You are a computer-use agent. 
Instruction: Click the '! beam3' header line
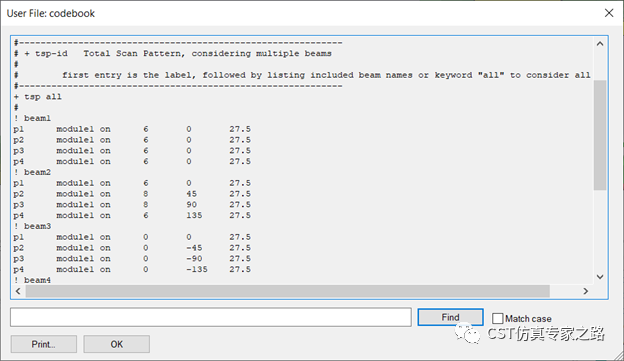(32, 226)
